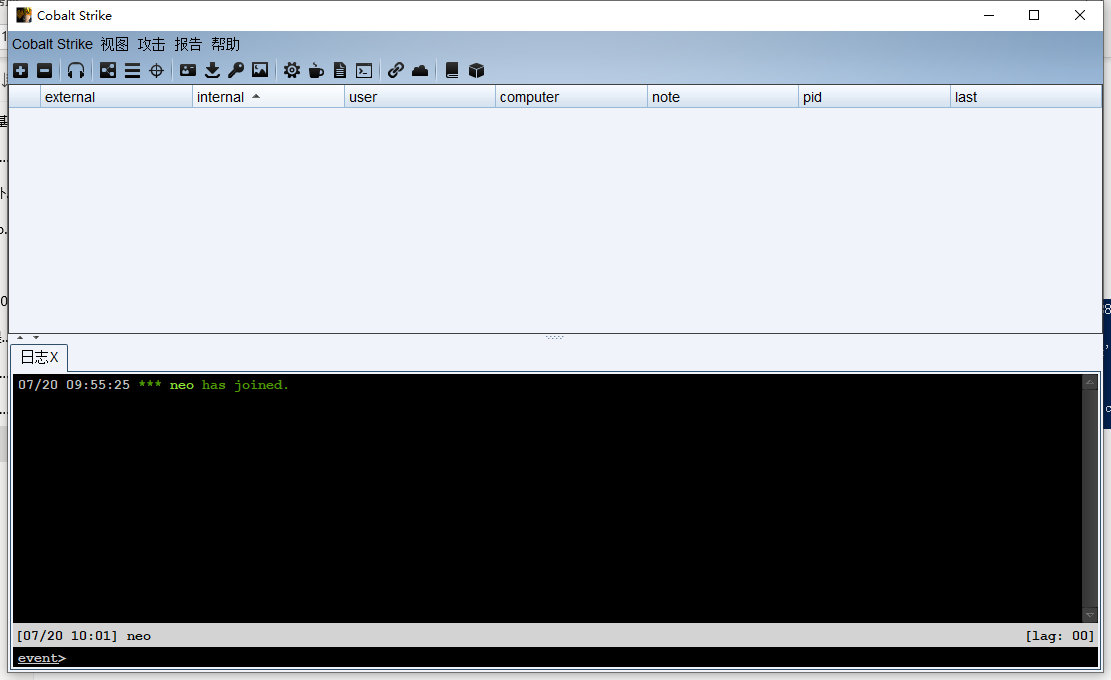Open credentials with the ID card icon

tap(188, 70)
